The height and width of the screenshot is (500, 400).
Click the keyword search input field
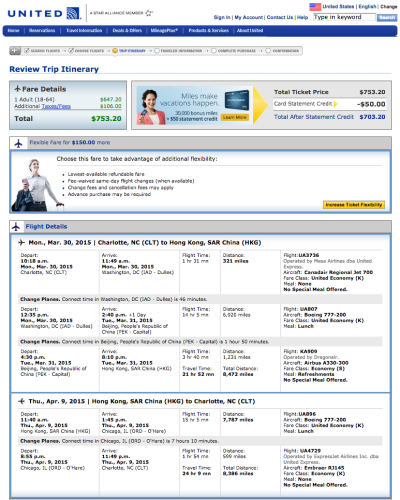(x=344, y=17)
